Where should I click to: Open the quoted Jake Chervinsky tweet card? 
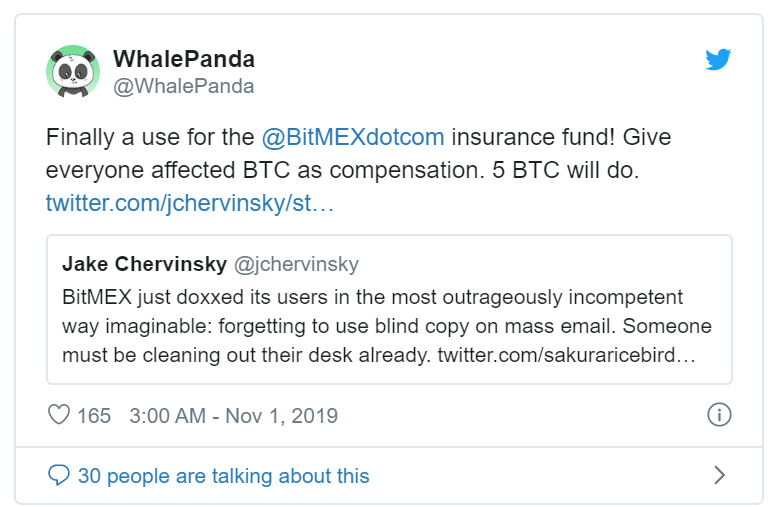click(x=389, y=309)
